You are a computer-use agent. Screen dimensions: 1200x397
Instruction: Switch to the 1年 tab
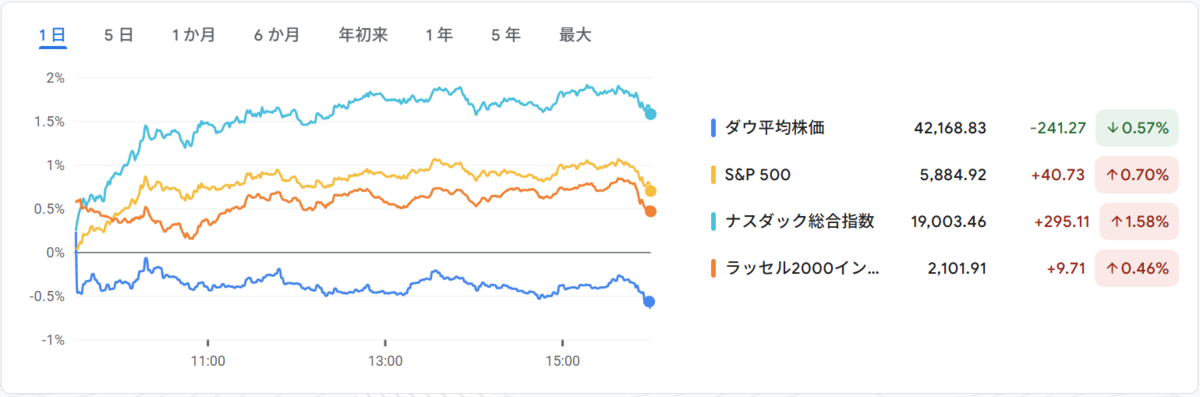438,35
